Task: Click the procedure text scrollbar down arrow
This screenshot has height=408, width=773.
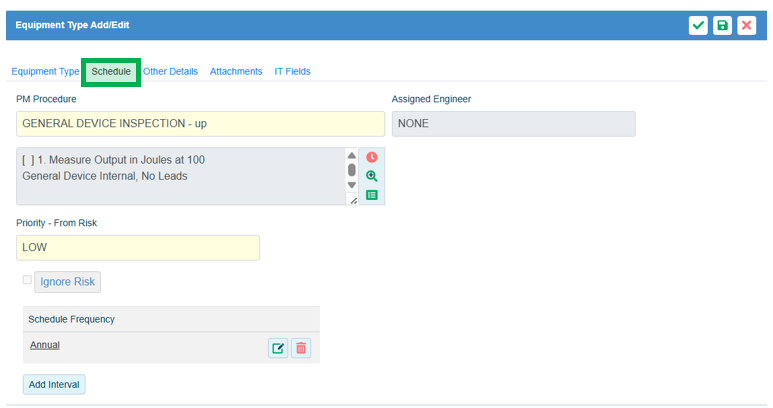Action: [x=351, y=185]
